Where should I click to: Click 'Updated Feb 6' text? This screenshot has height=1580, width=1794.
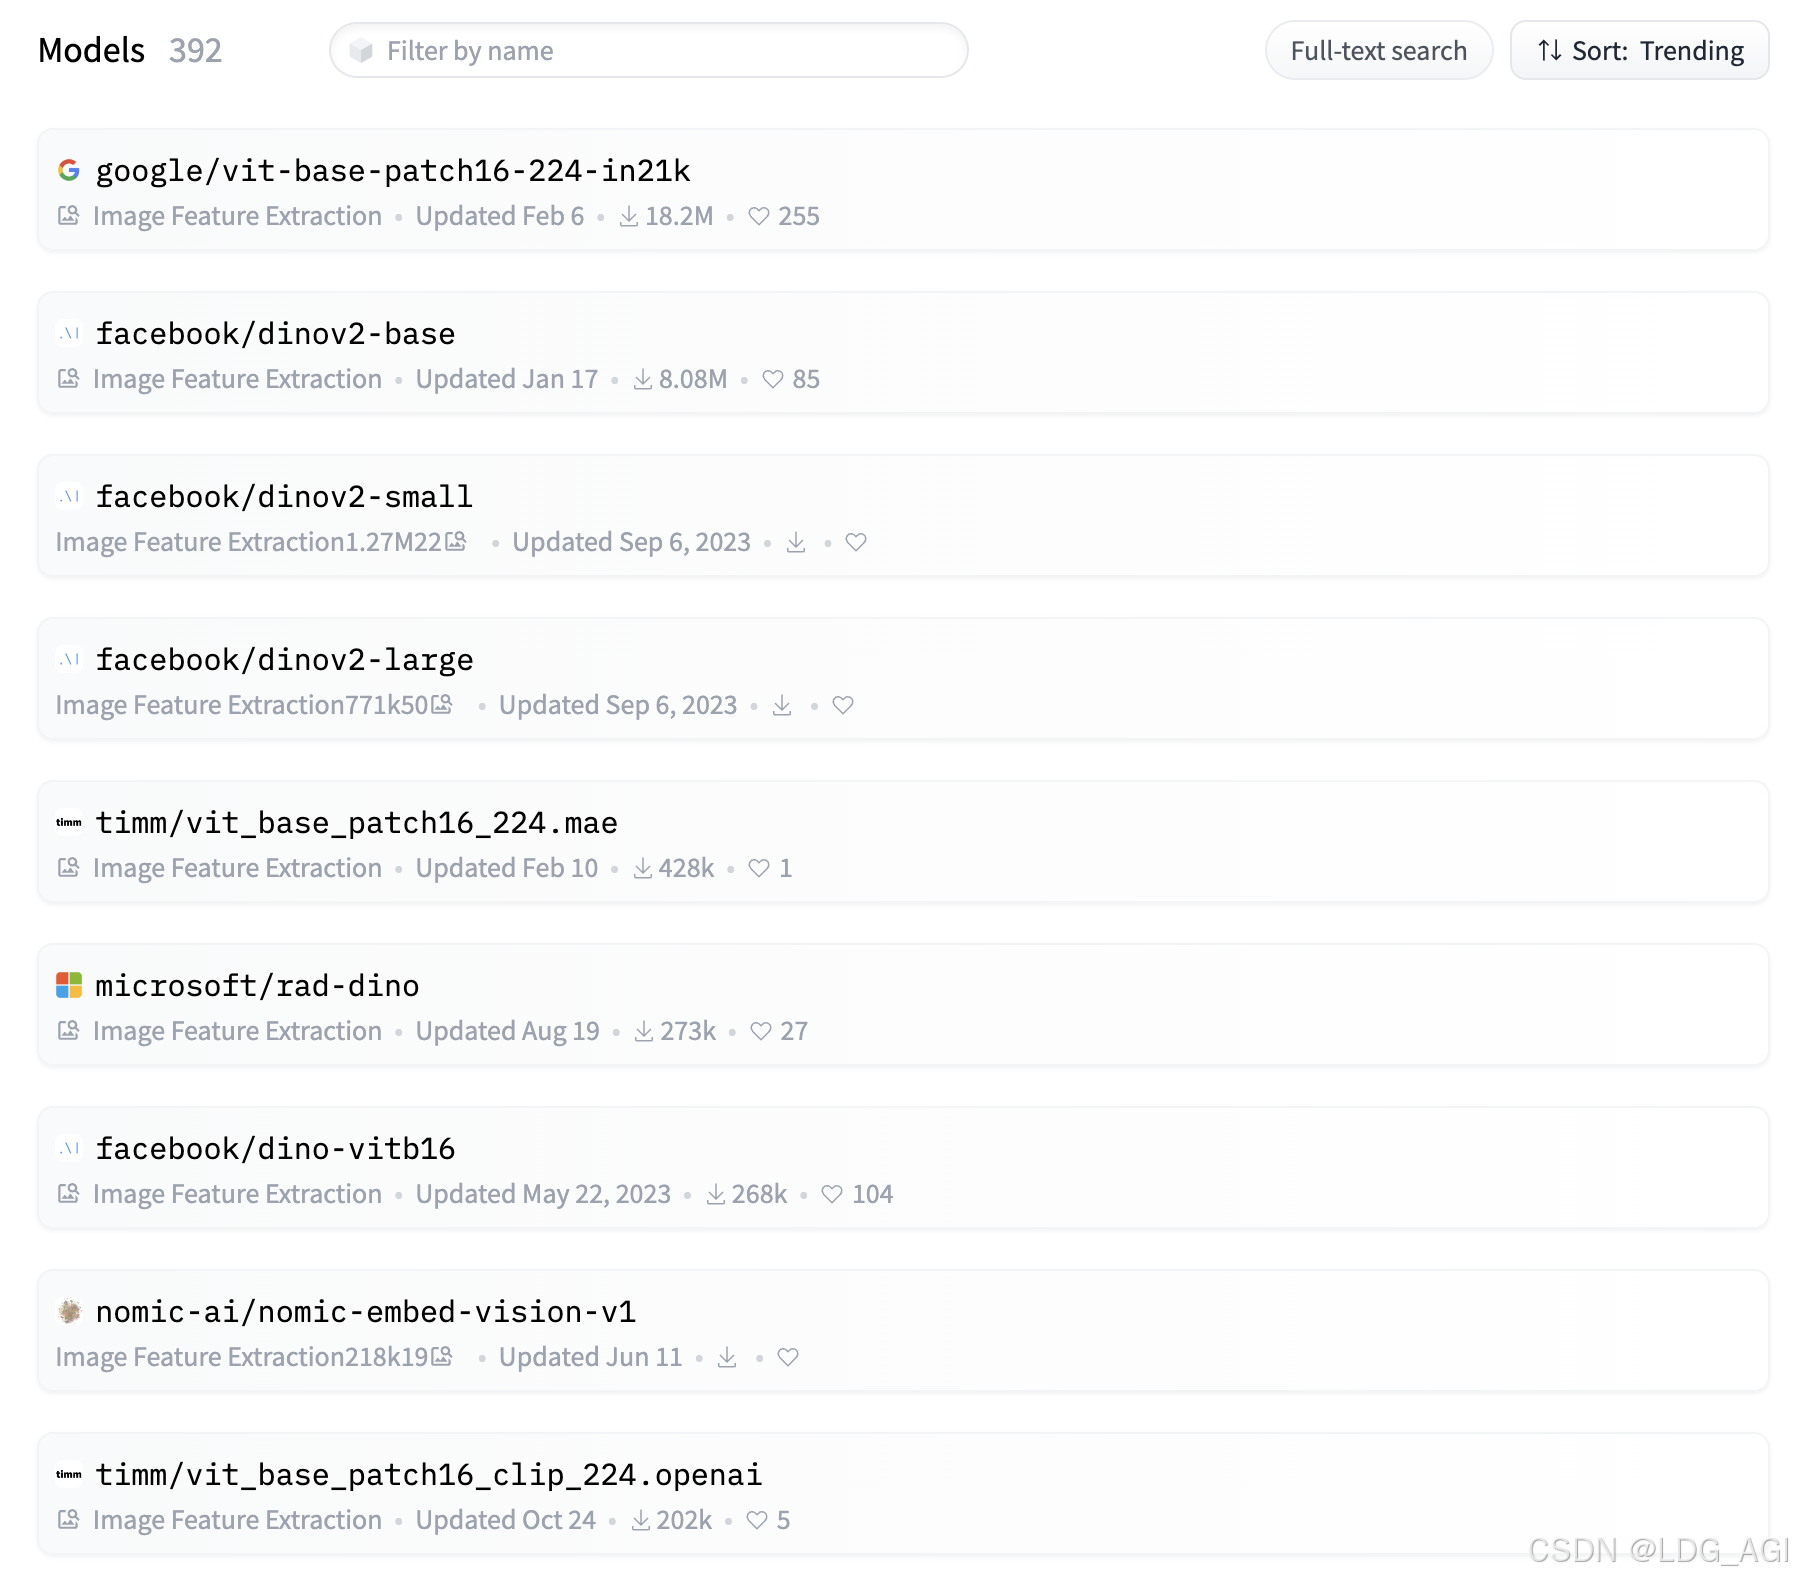500,216
